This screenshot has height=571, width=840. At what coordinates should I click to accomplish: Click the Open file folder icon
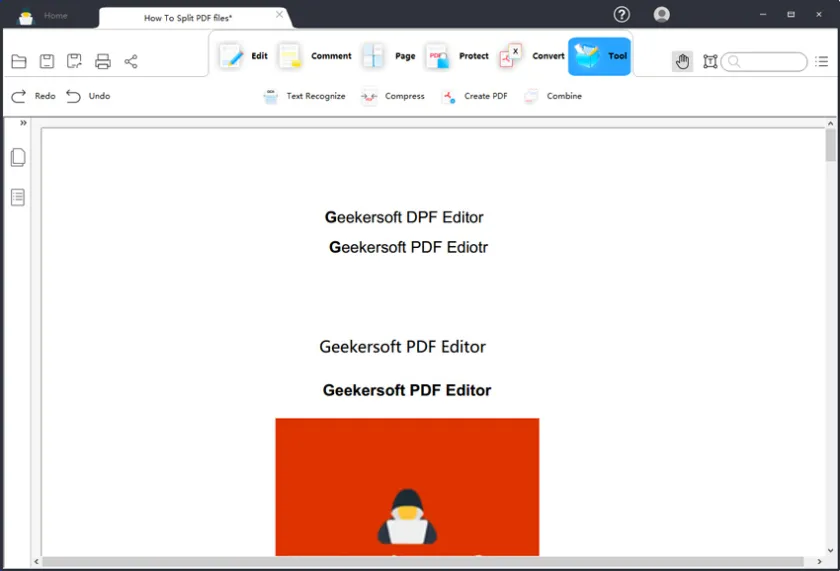click(19, 62)
